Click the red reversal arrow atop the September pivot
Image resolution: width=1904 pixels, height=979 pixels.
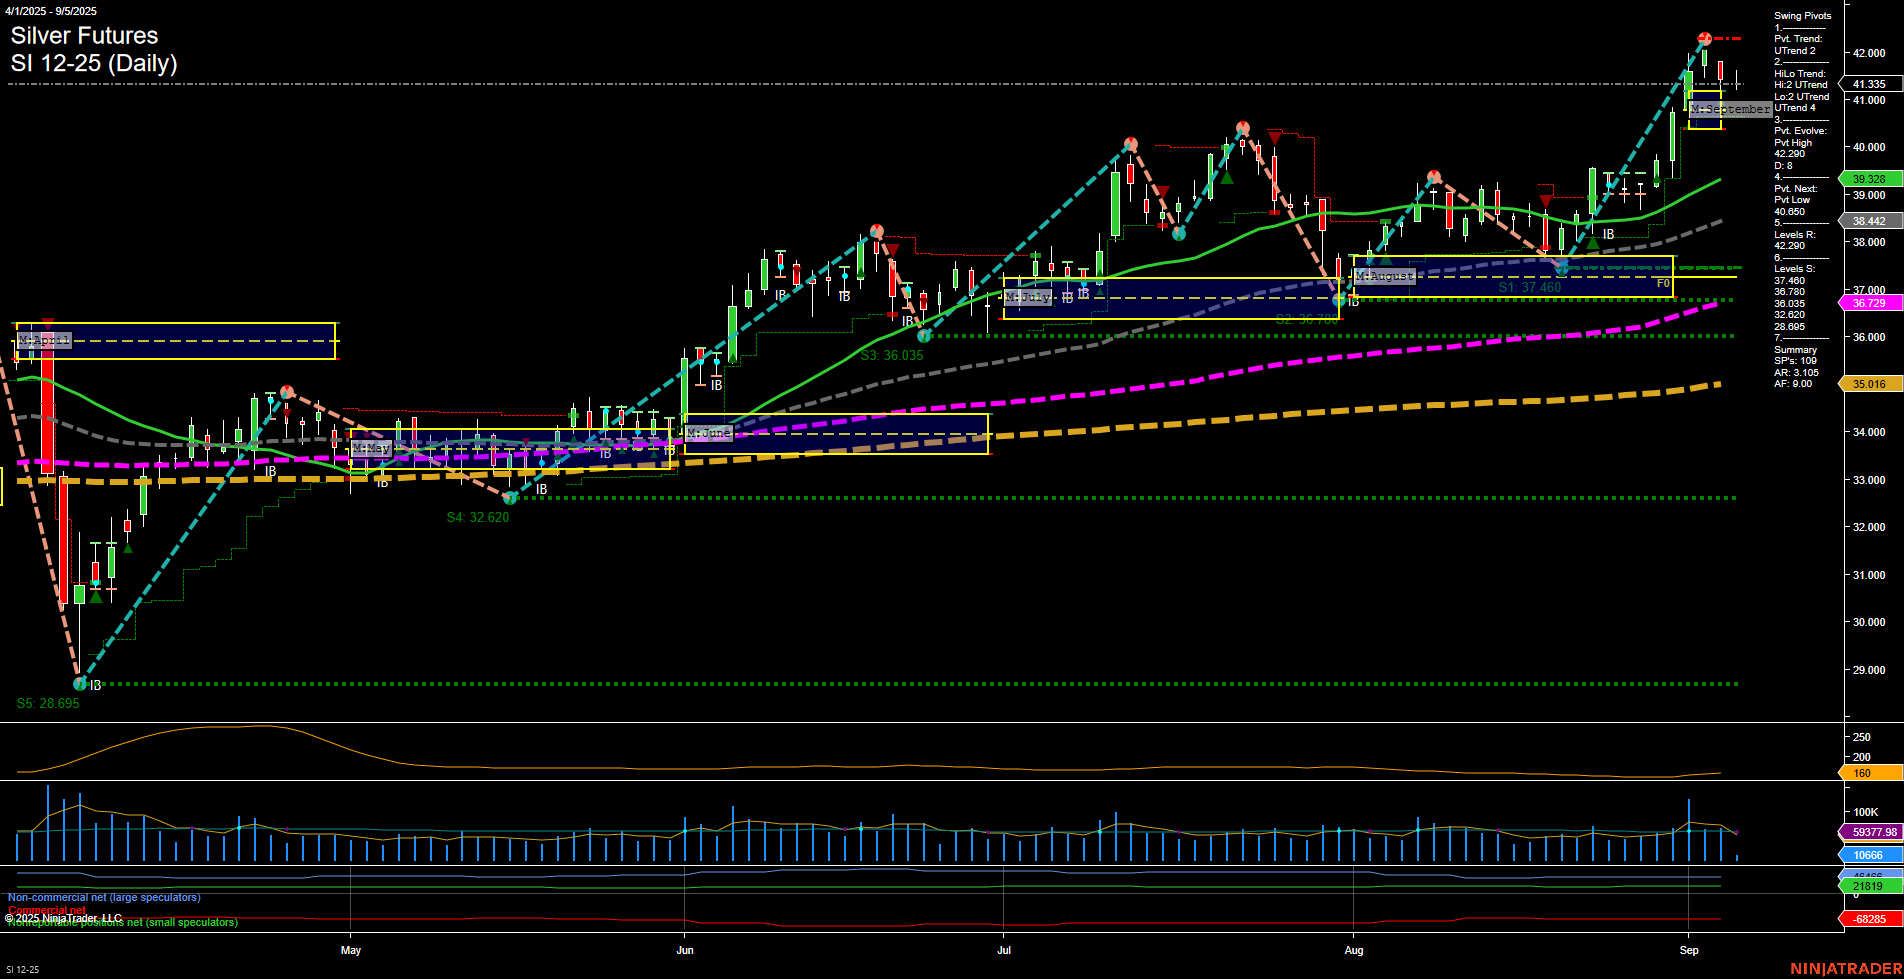pyautogui.click(x=1705, y=33)
